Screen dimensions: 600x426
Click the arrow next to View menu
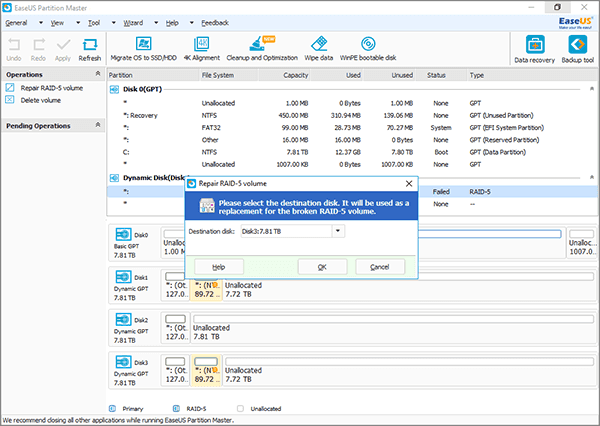(x=78, y=23)
